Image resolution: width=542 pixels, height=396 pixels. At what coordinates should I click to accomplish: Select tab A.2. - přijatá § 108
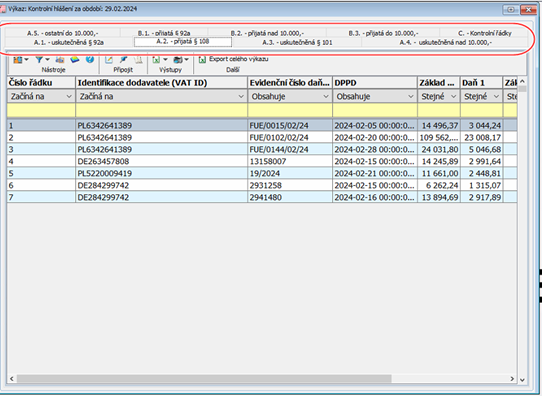(x=183, y=42)
